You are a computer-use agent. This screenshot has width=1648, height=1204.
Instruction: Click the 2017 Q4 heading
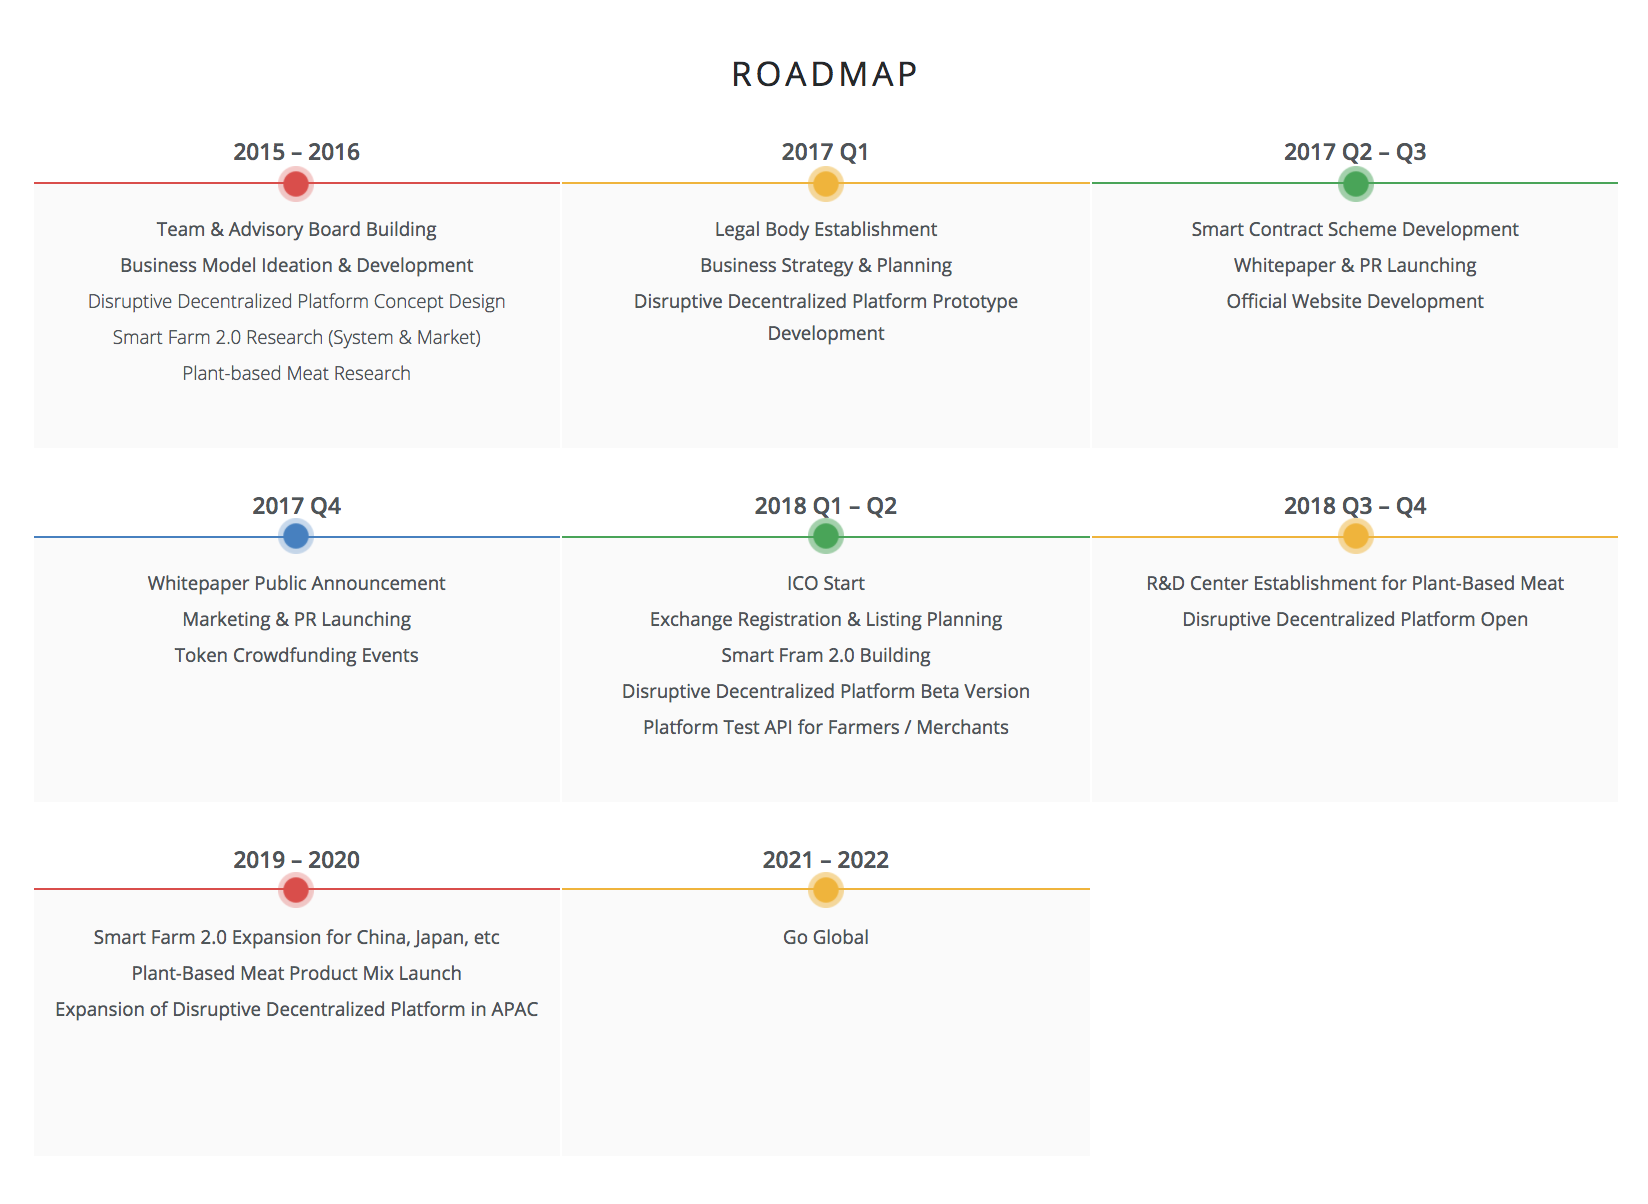(x=296, y=506)
